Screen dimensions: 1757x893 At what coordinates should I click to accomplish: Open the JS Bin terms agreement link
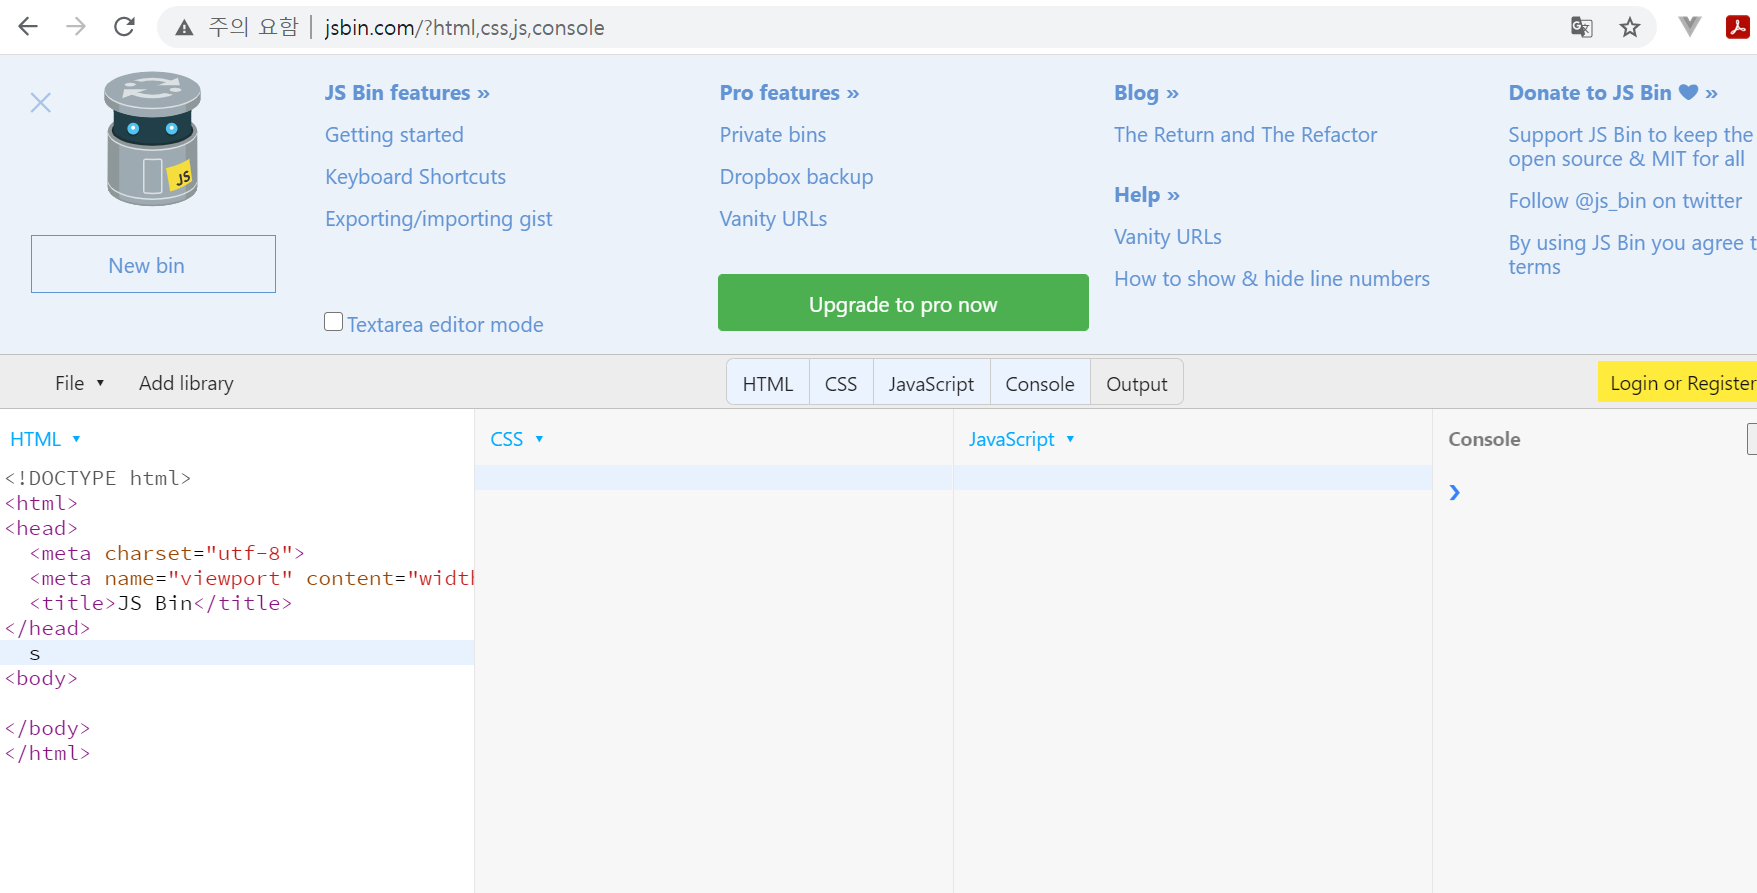tap(1632, 255)
